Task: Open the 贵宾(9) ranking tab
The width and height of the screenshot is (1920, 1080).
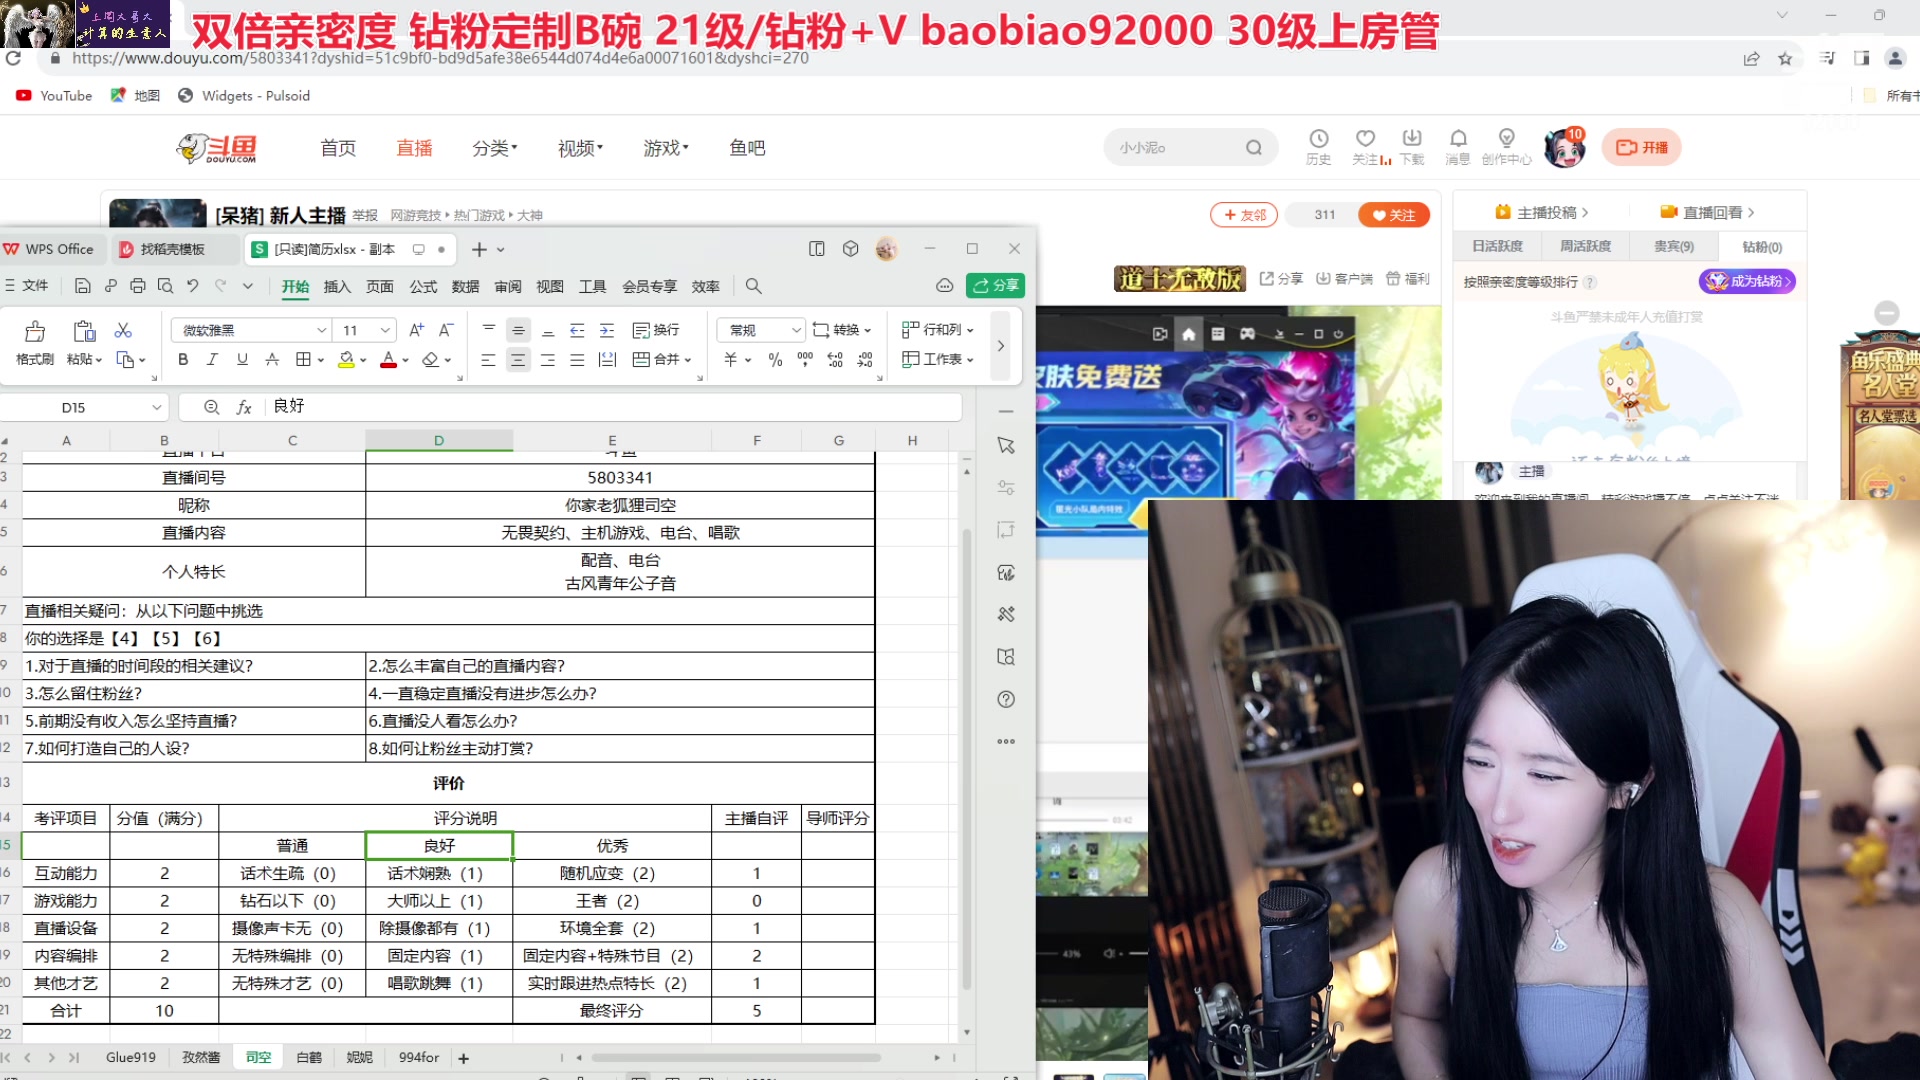Action: (x=1673, y=247)
